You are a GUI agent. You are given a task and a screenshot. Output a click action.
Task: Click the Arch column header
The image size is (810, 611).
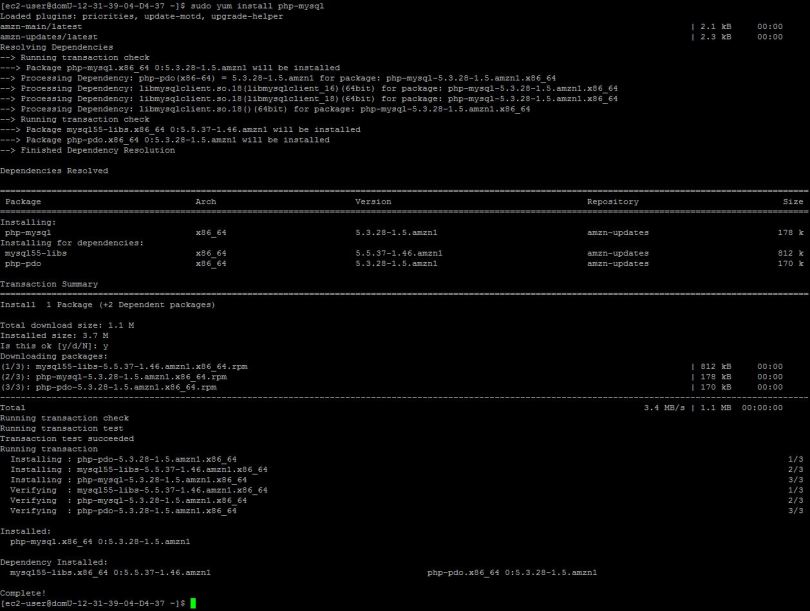tap(206, 201)
